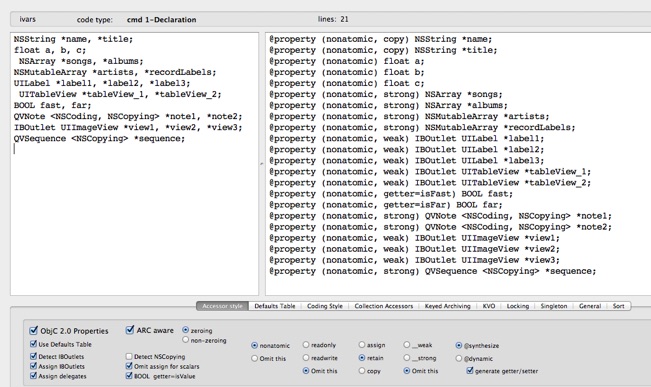Select the retain radio button
Image resolution: width=651 pixels, height=387 pixels.
tap(362, 358)
